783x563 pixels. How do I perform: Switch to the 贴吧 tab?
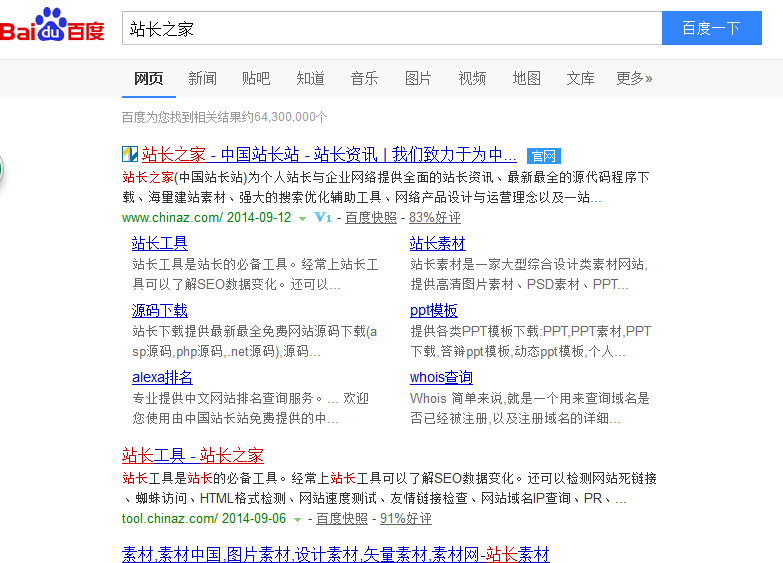(256, 78)
